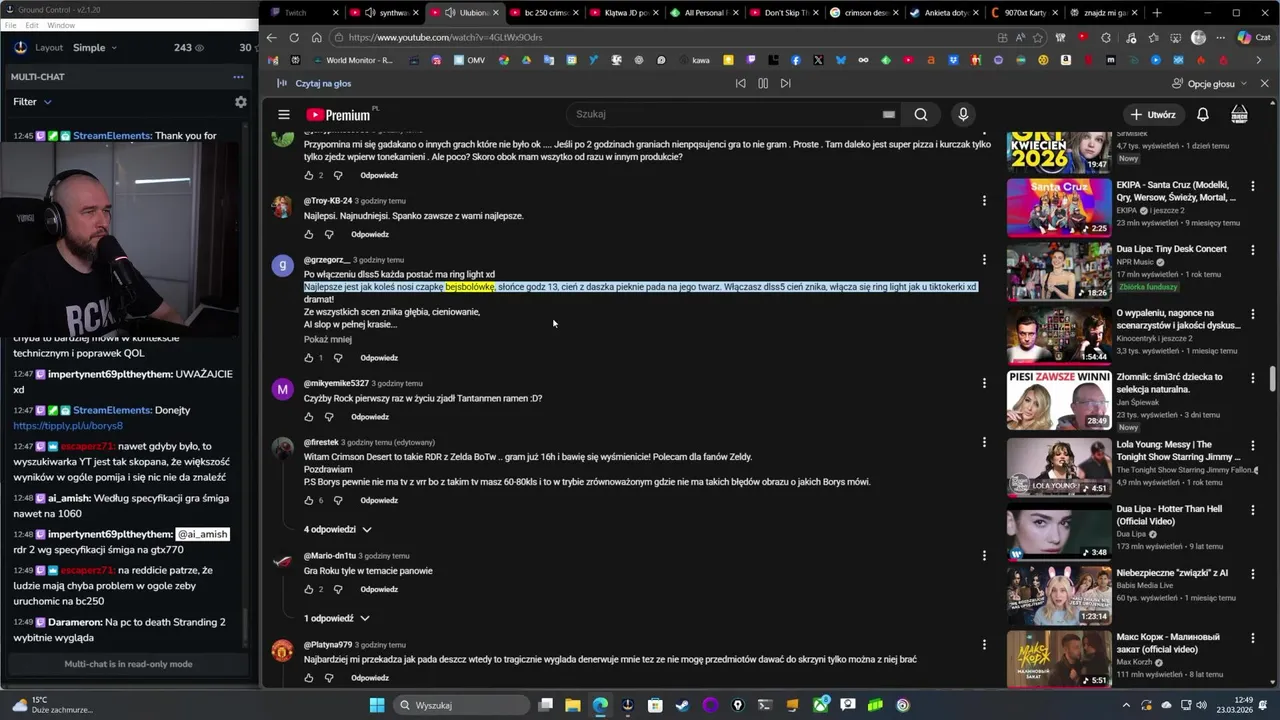Pause read aloud playback
The image size is (1280, 720).
[x=763, y=83]
